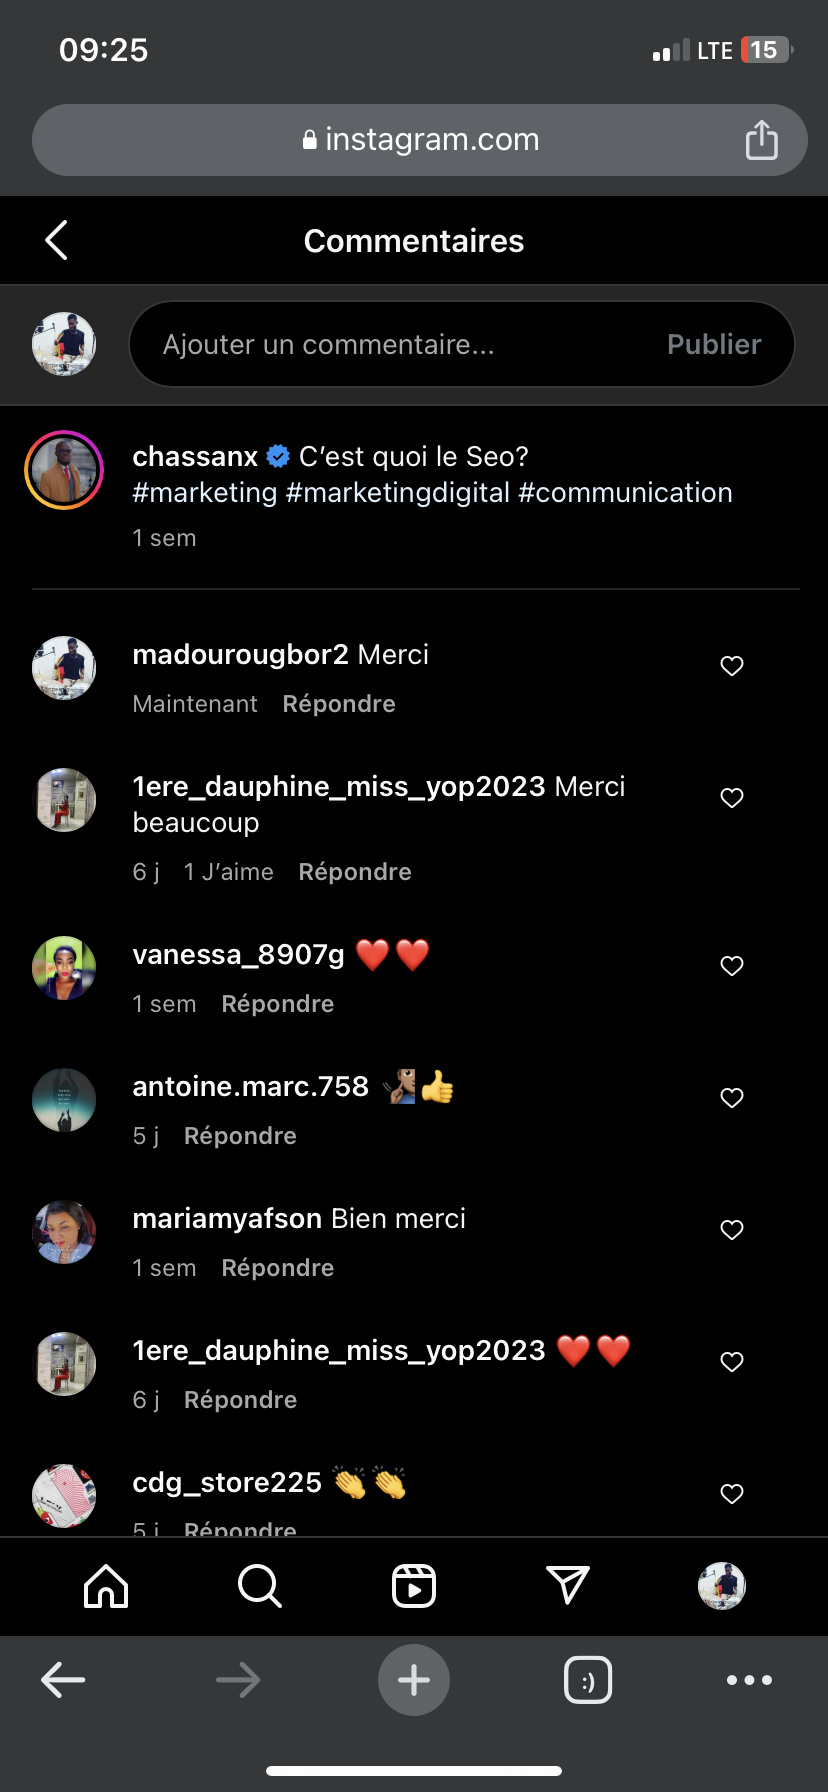Like mariamyafson's comment

point(732,1230)
